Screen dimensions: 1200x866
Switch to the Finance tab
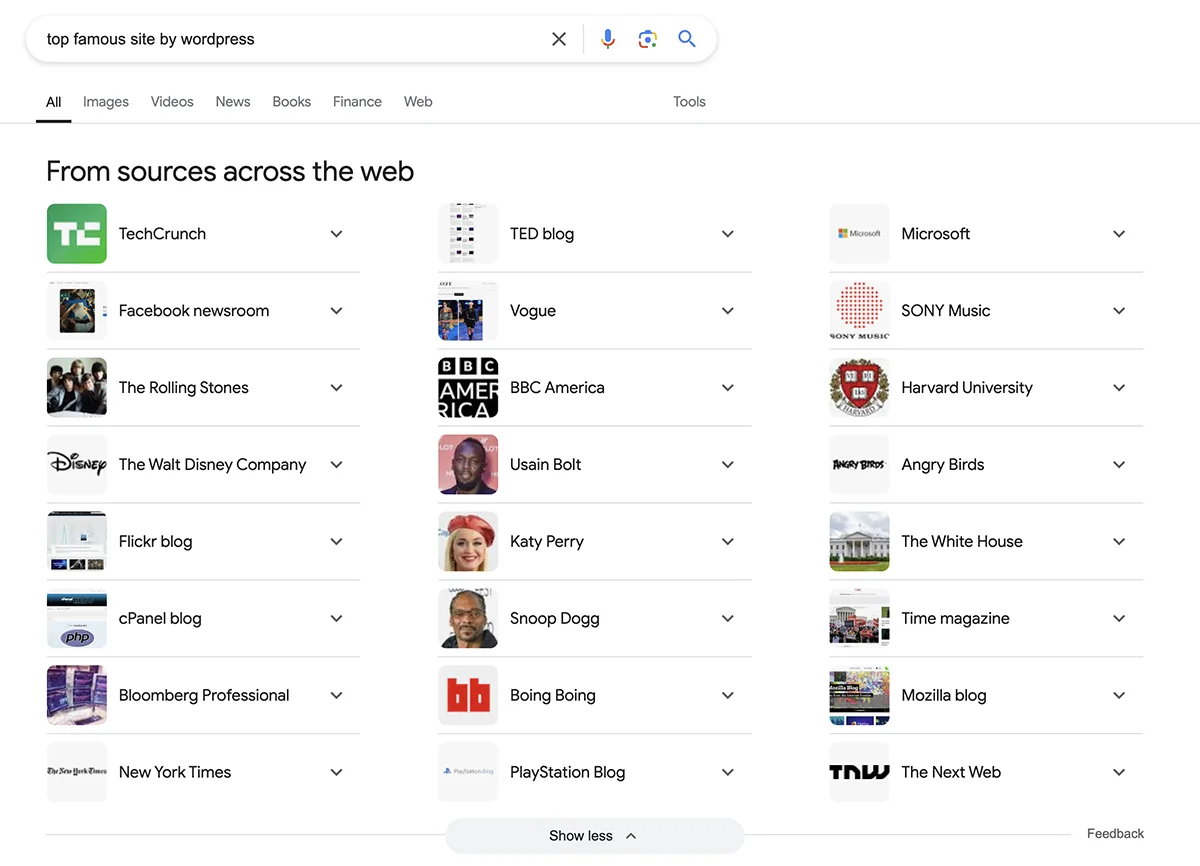click(357, 102)
